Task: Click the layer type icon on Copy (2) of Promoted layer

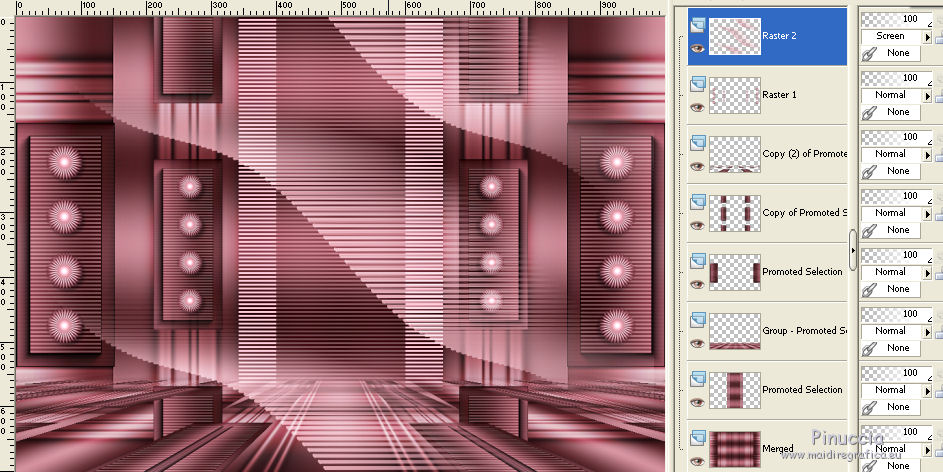Action: 698,143
